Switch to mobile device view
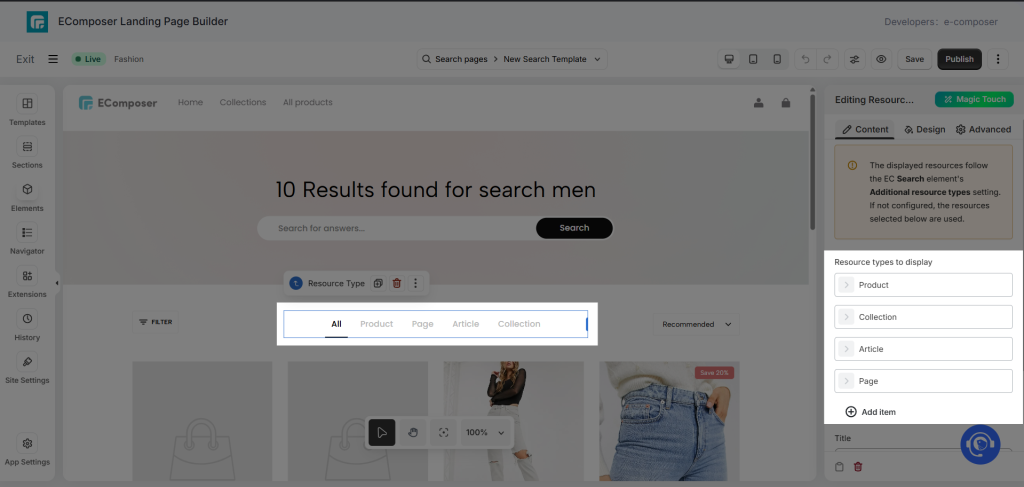The image size is (1024, 487). [x=776, y=59]
